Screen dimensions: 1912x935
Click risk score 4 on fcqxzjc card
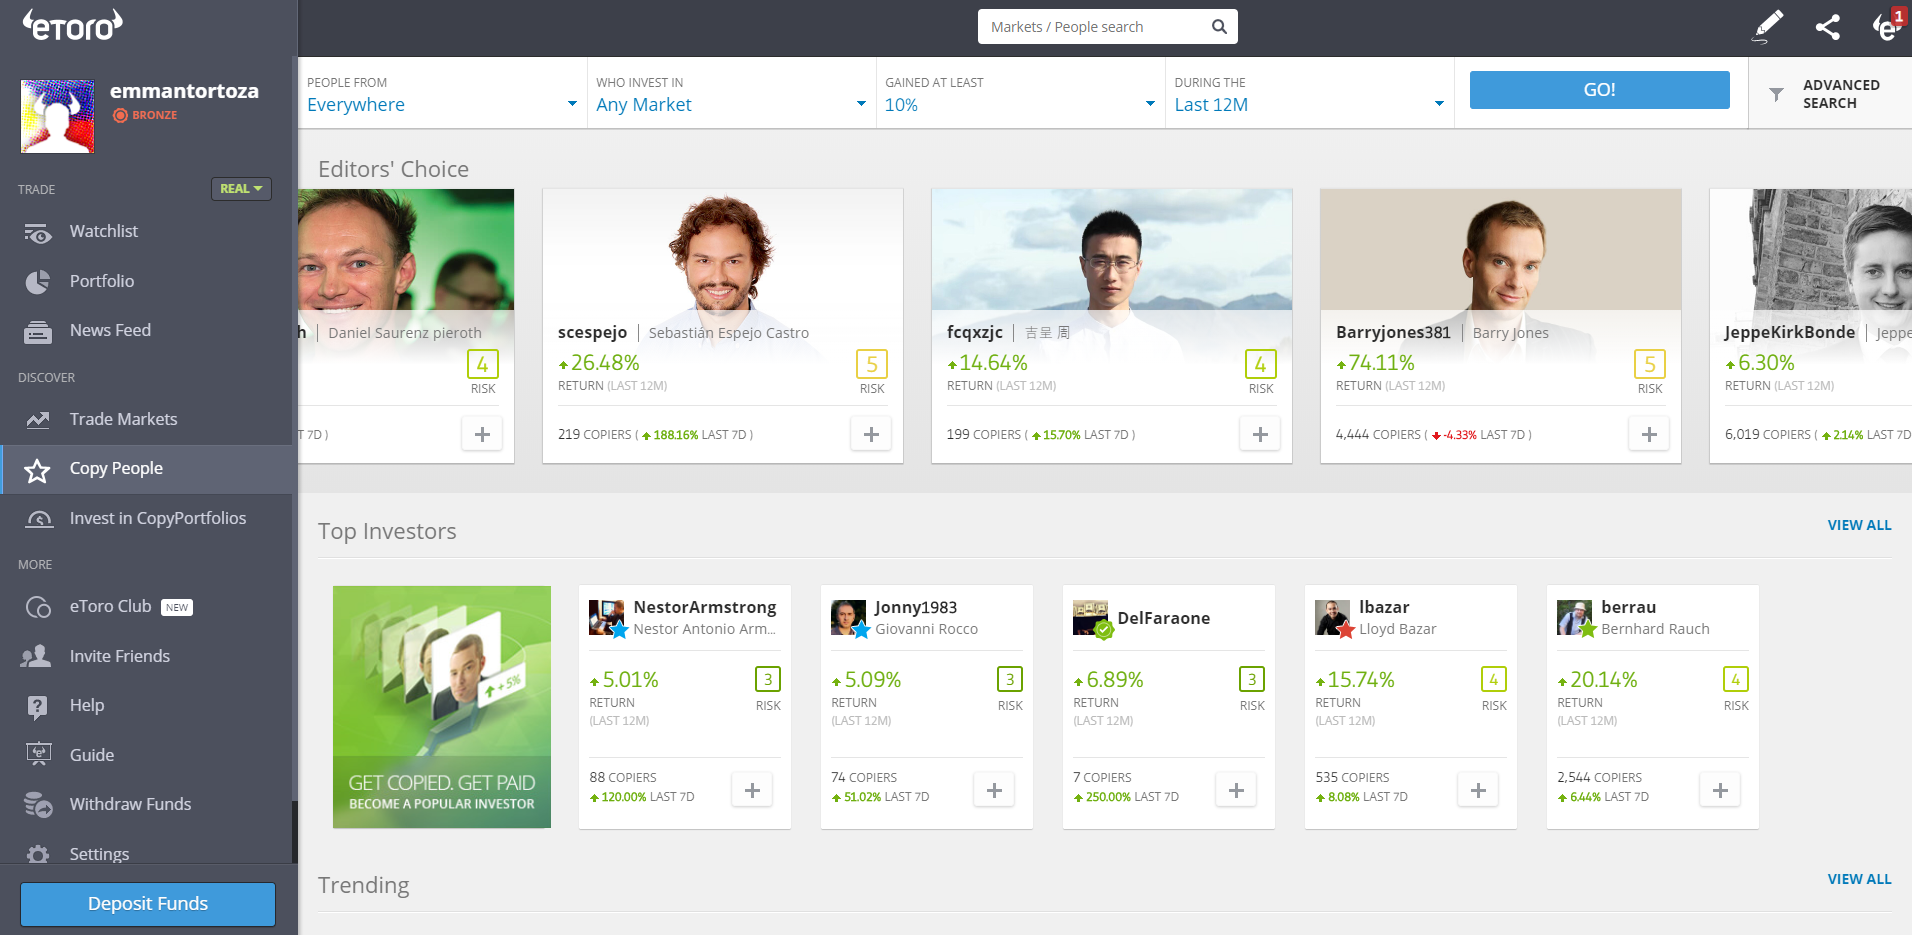coord(1260,364)
